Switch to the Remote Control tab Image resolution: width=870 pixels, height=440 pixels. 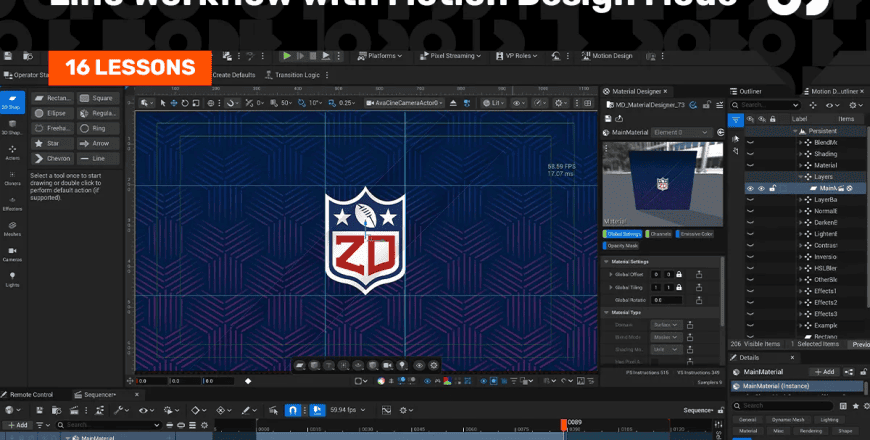pyautogui.click(x=27, y=395)
